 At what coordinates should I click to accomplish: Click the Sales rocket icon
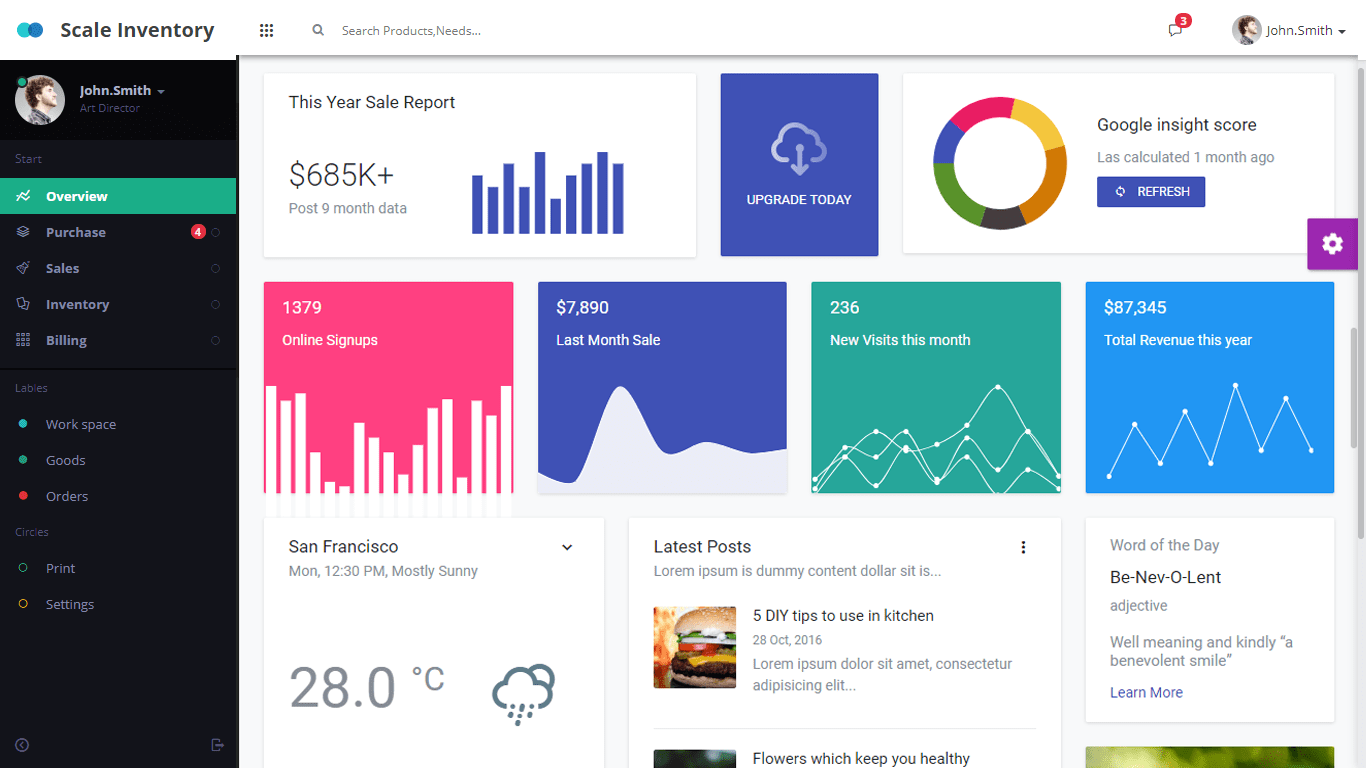(x=23, y=268)
